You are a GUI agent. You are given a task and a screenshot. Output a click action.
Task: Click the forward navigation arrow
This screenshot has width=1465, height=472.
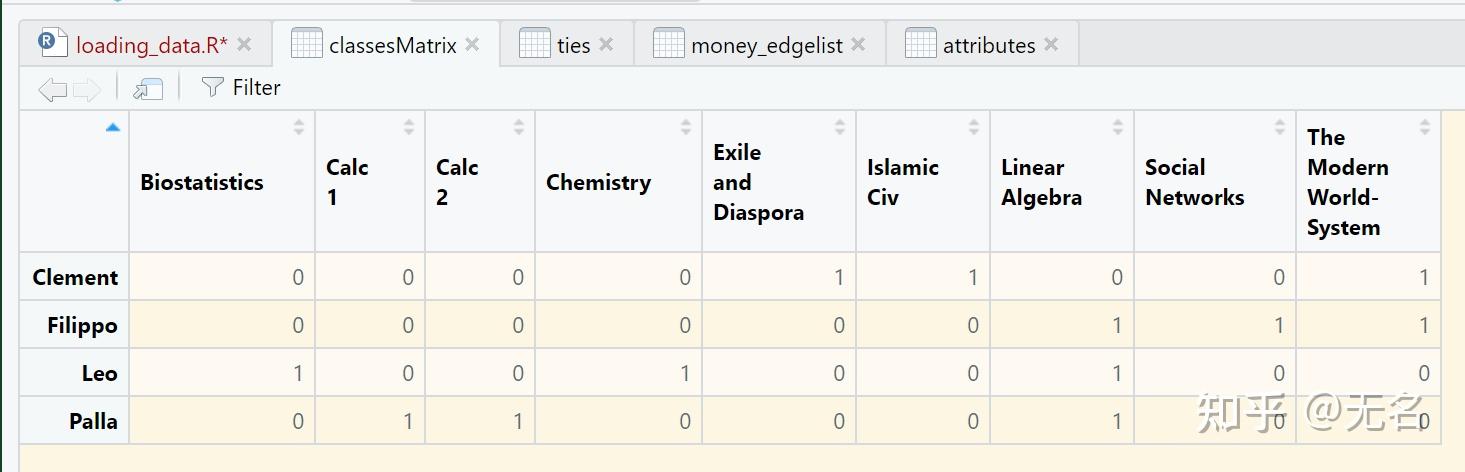point(87,89)
